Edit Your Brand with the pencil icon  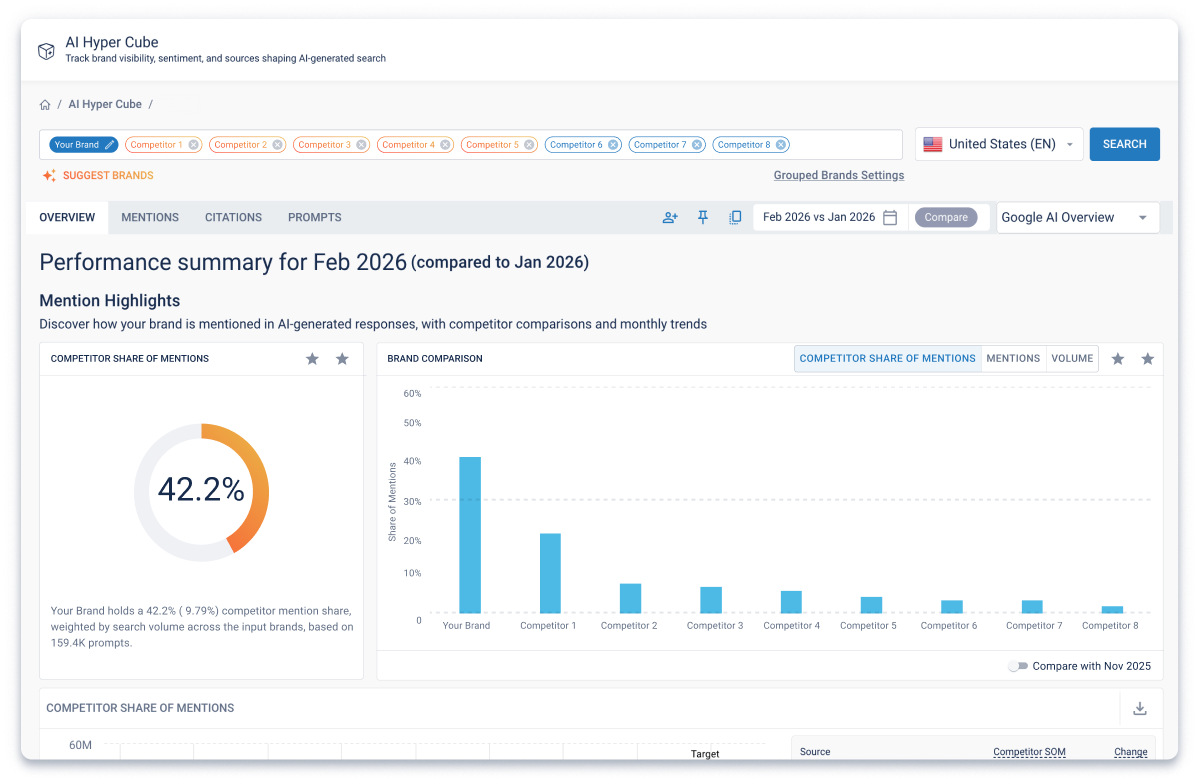tap(109, 145)
